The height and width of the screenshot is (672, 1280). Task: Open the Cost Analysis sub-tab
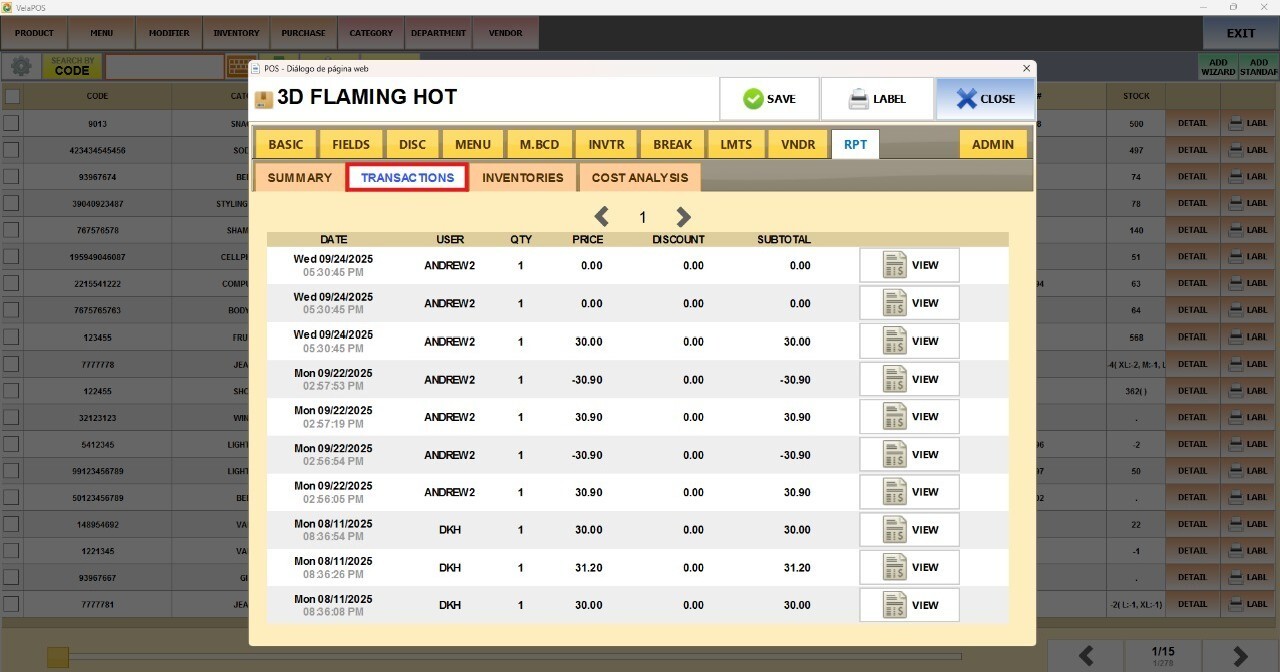tap(639, 178)
